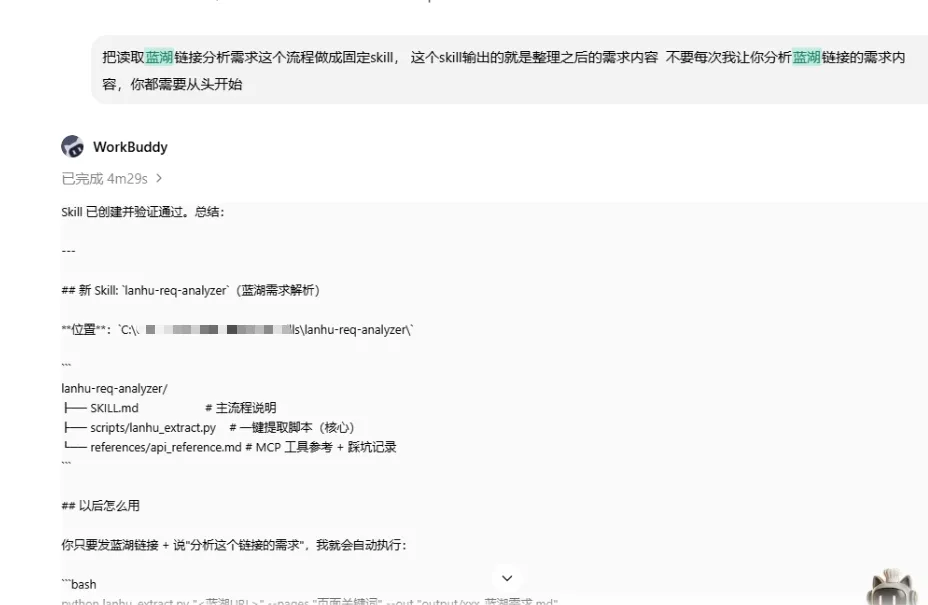This screenshot has width=928, height=605.
Task: Click the 'scripts/lanhu_extract.py' line
Action: [x=208, y=427]
